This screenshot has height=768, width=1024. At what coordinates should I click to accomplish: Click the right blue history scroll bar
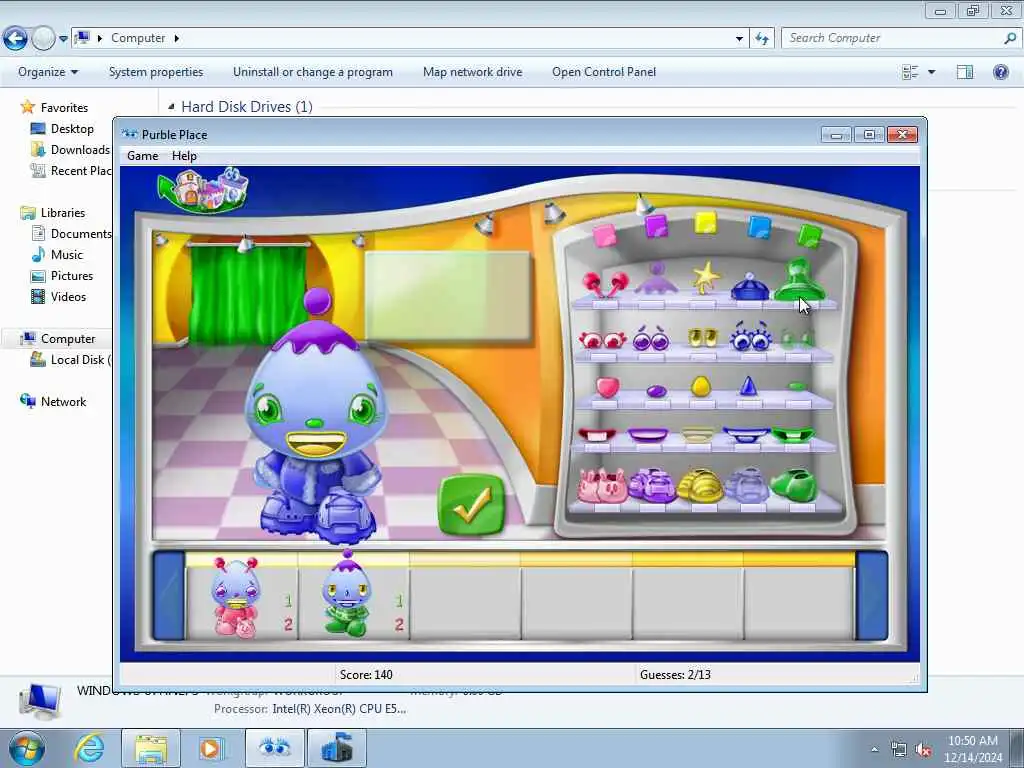tap(872, 596)
